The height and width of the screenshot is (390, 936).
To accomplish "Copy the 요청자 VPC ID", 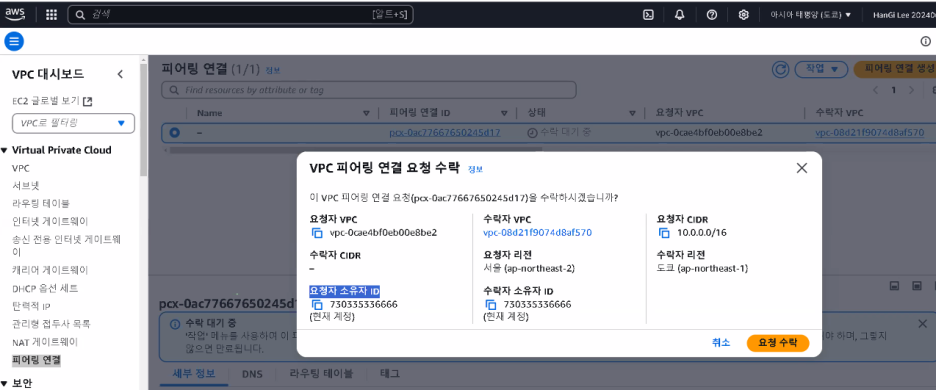I will (317, 233).
